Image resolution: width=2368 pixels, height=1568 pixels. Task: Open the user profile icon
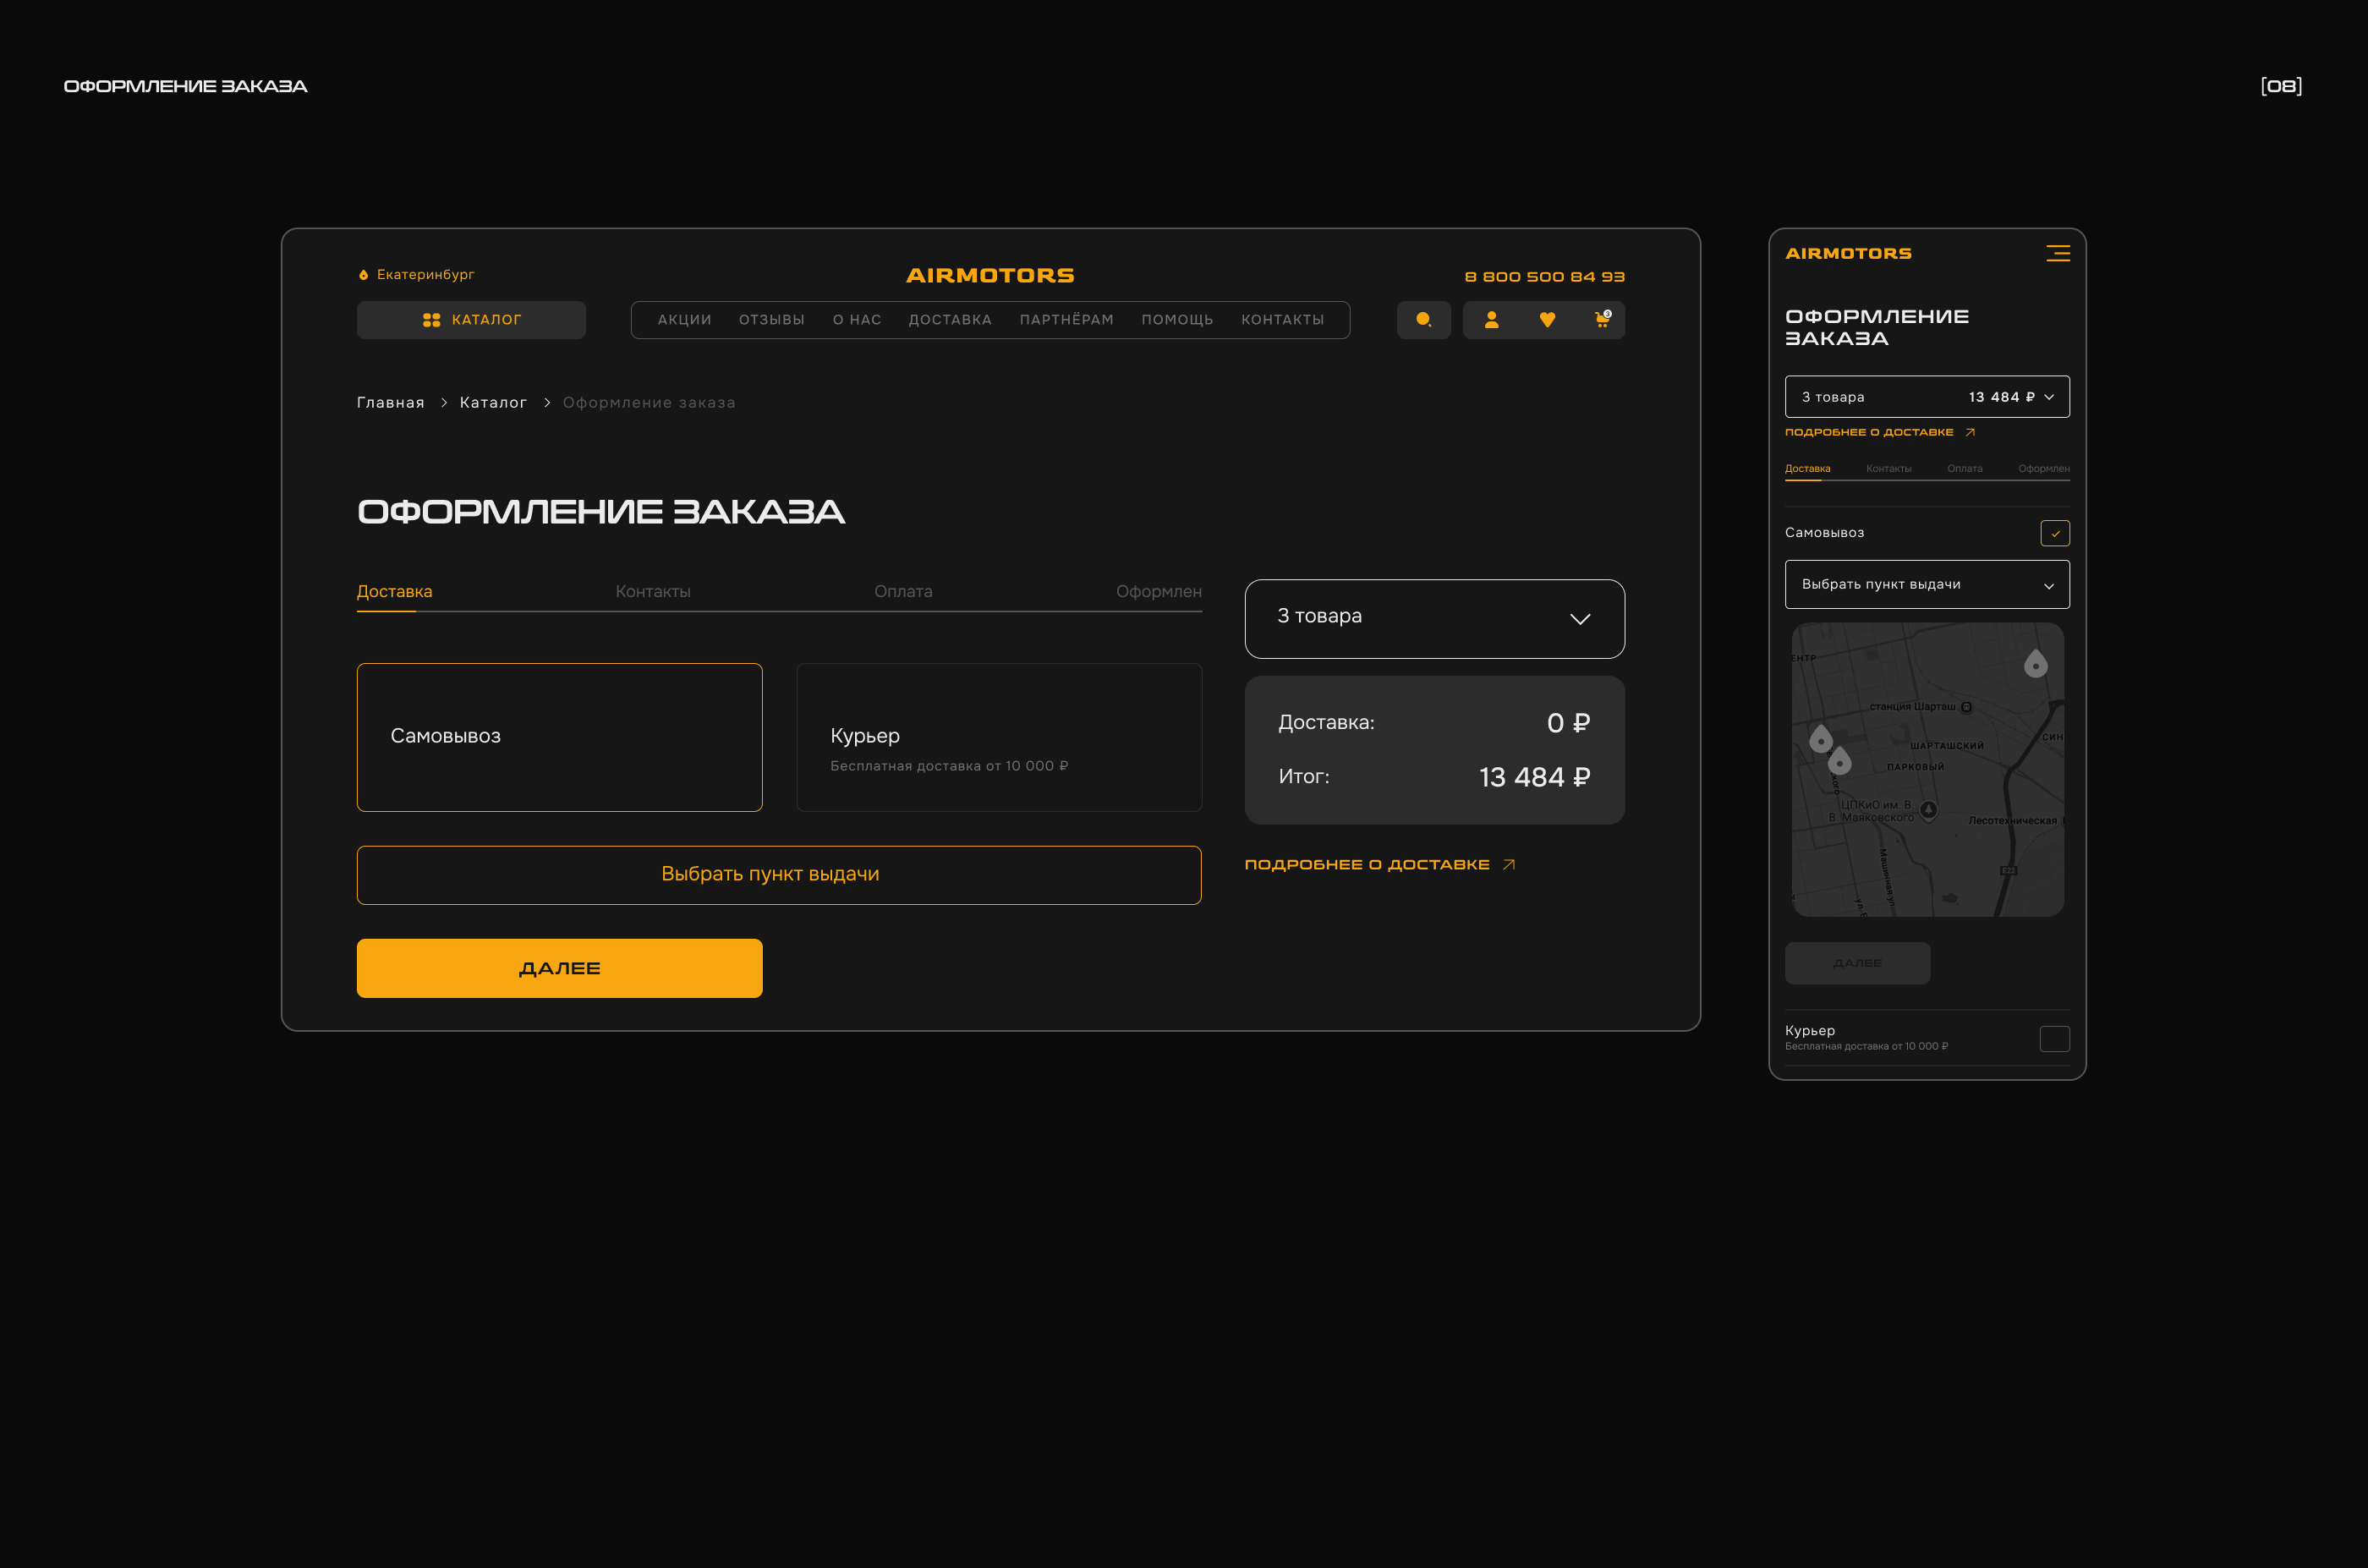pos(1491,320)
